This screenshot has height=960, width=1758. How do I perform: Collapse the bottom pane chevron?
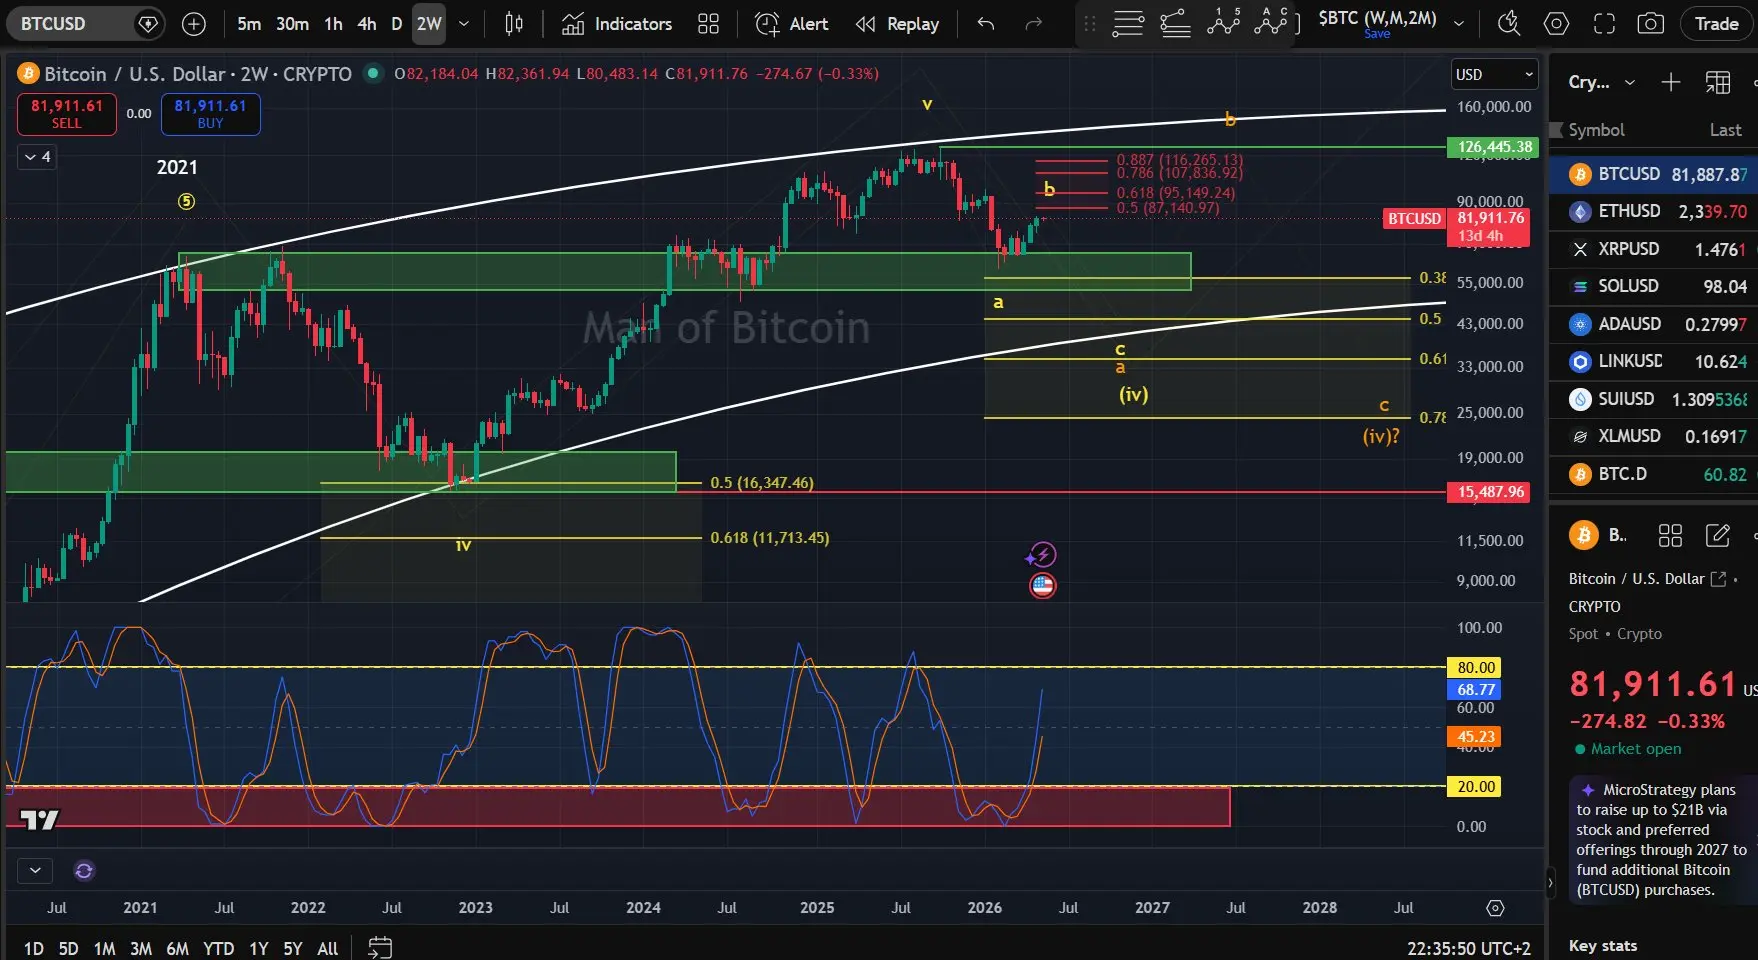[35, 870]
